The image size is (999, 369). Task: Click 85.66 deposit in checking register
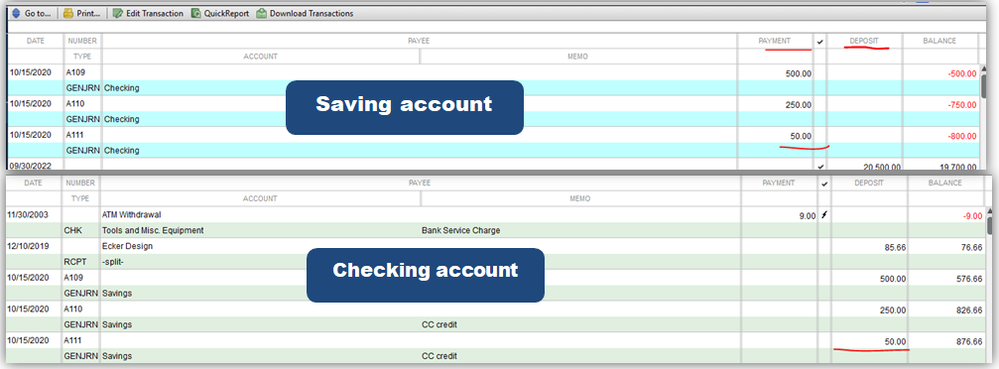tap(895, 246)
